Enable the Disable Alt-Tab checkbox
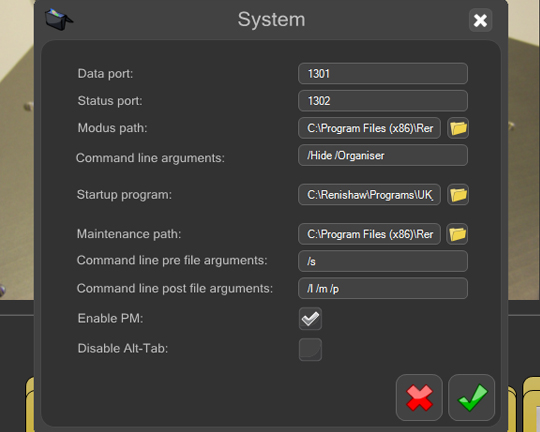The image size is (540, 432). click(x=310, y=349)
